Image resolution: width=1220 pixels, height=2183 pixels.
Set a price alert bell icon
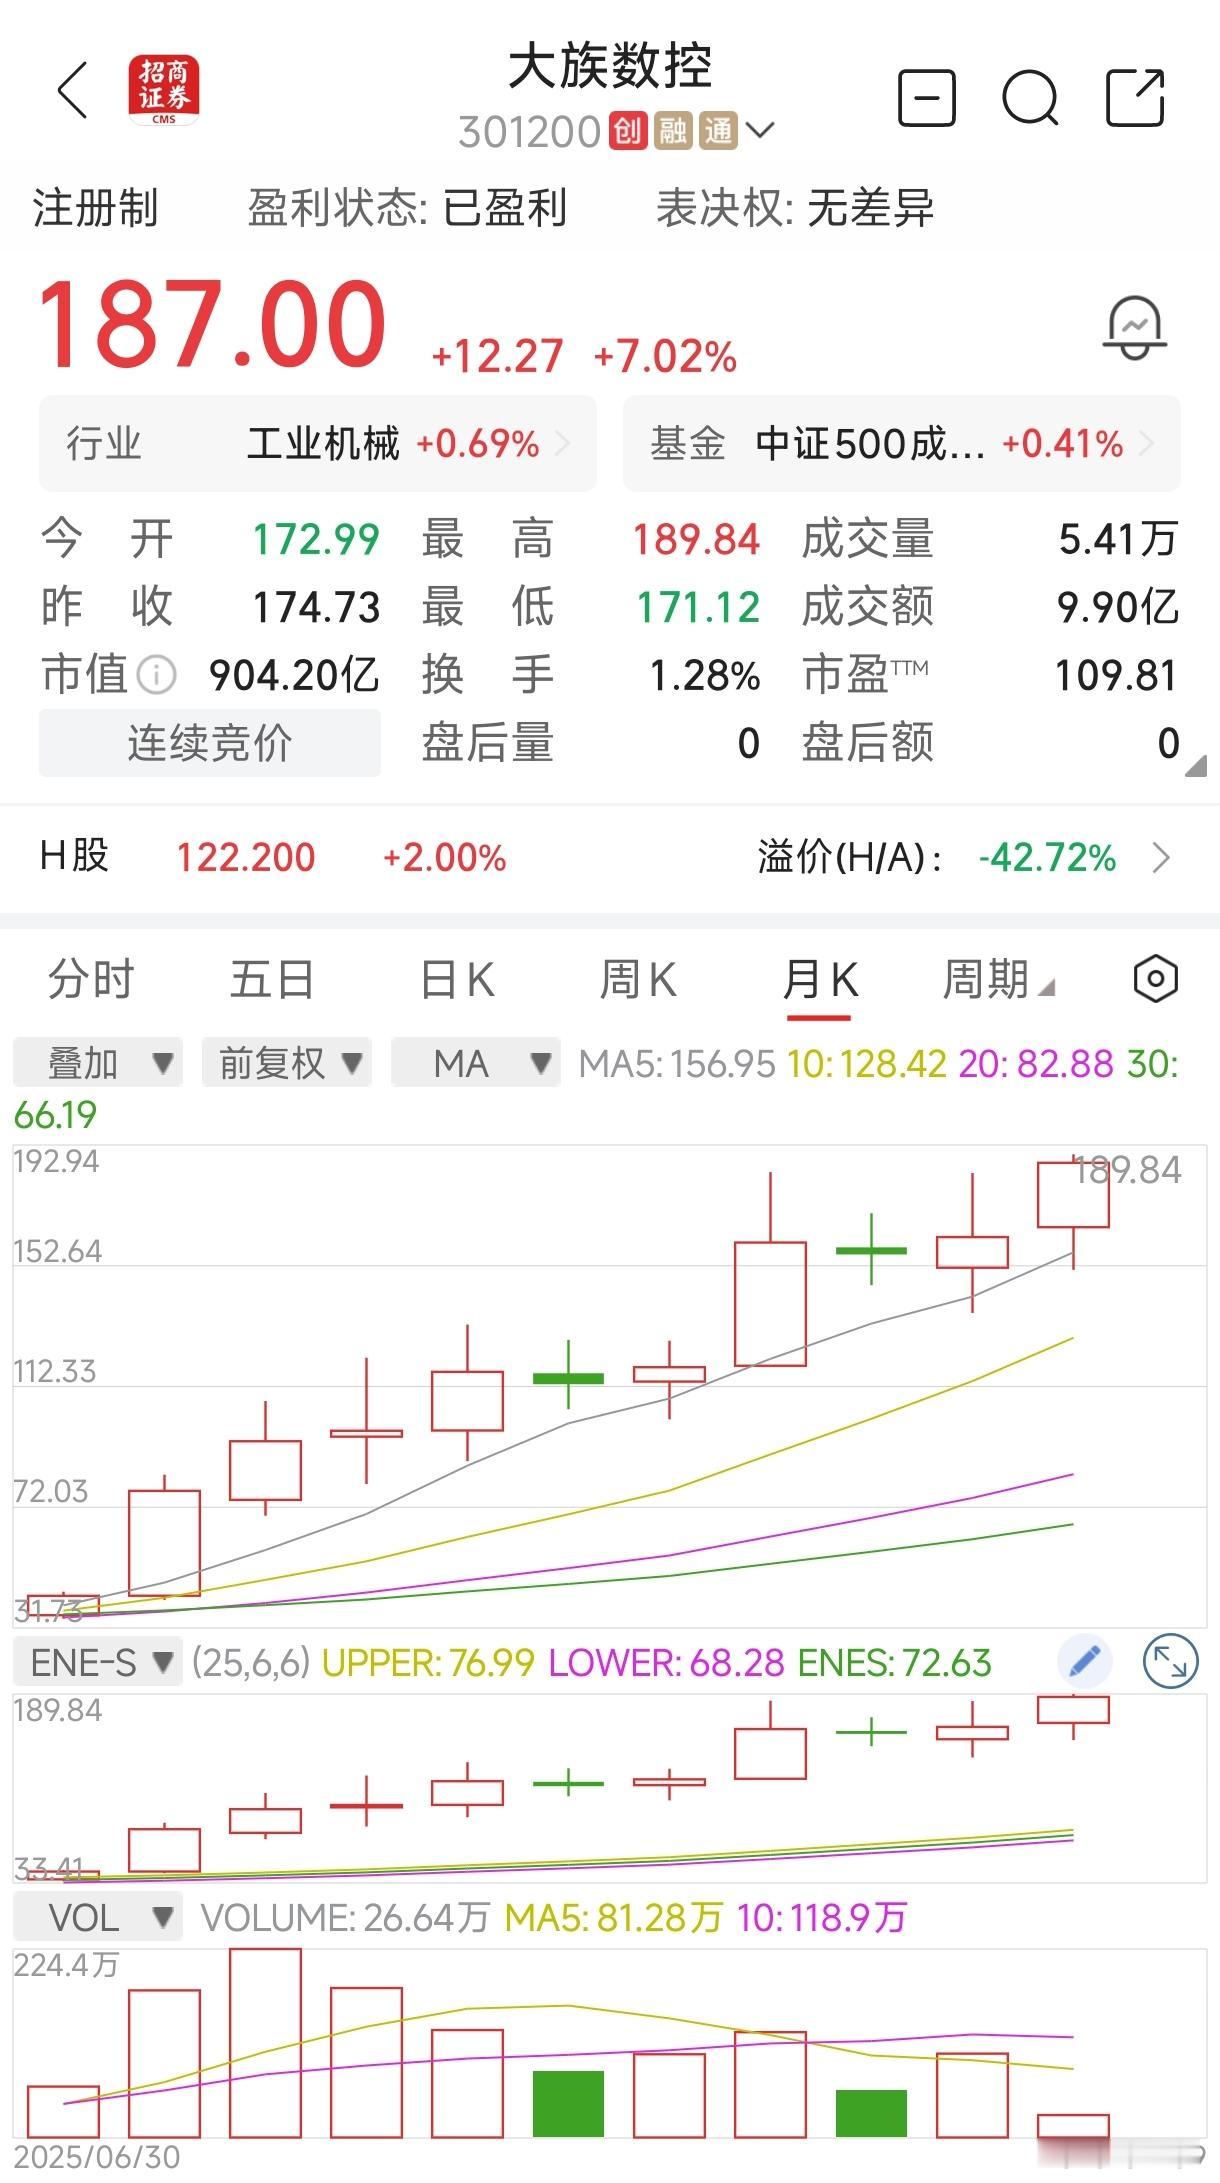tap(1135, 327)
